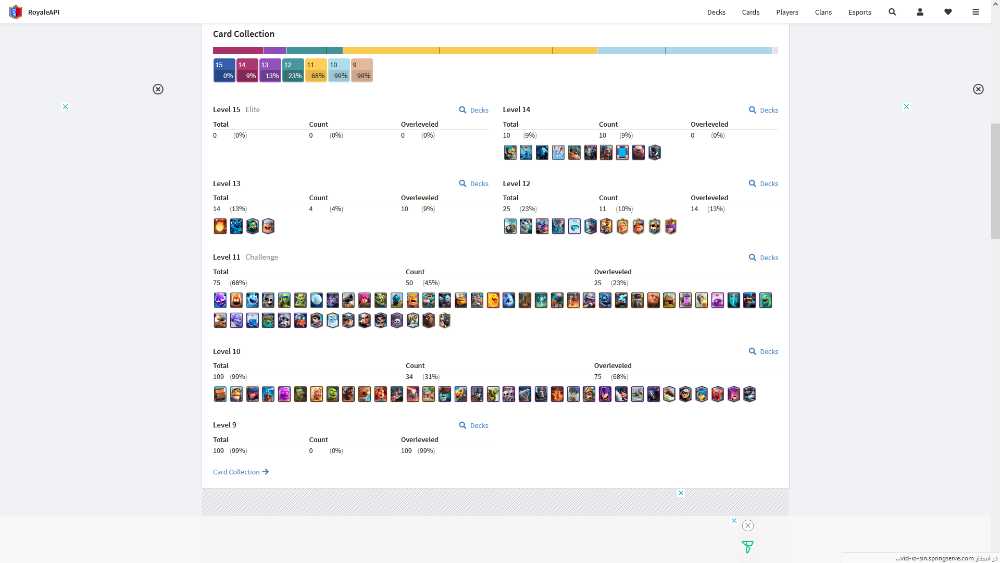Open the hamburger menu icon
The width and height of the screenshot is (1000, 563).
pyautogui.click(x=975, y=12)
